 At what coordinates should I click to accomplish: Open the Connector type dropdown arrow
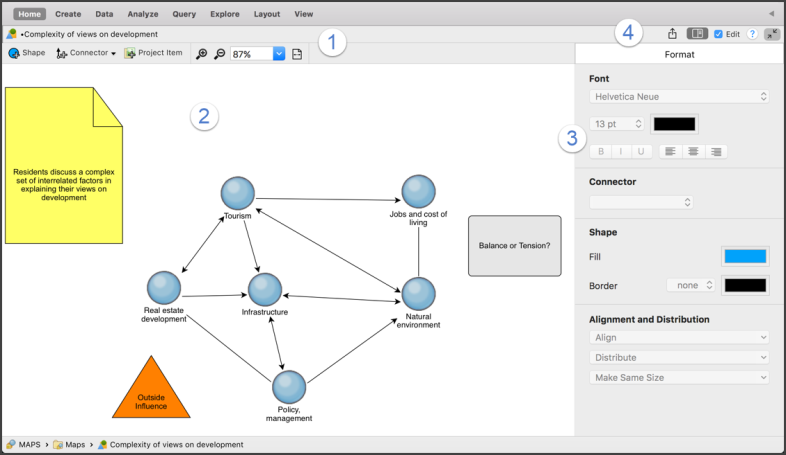coord(113,54)
